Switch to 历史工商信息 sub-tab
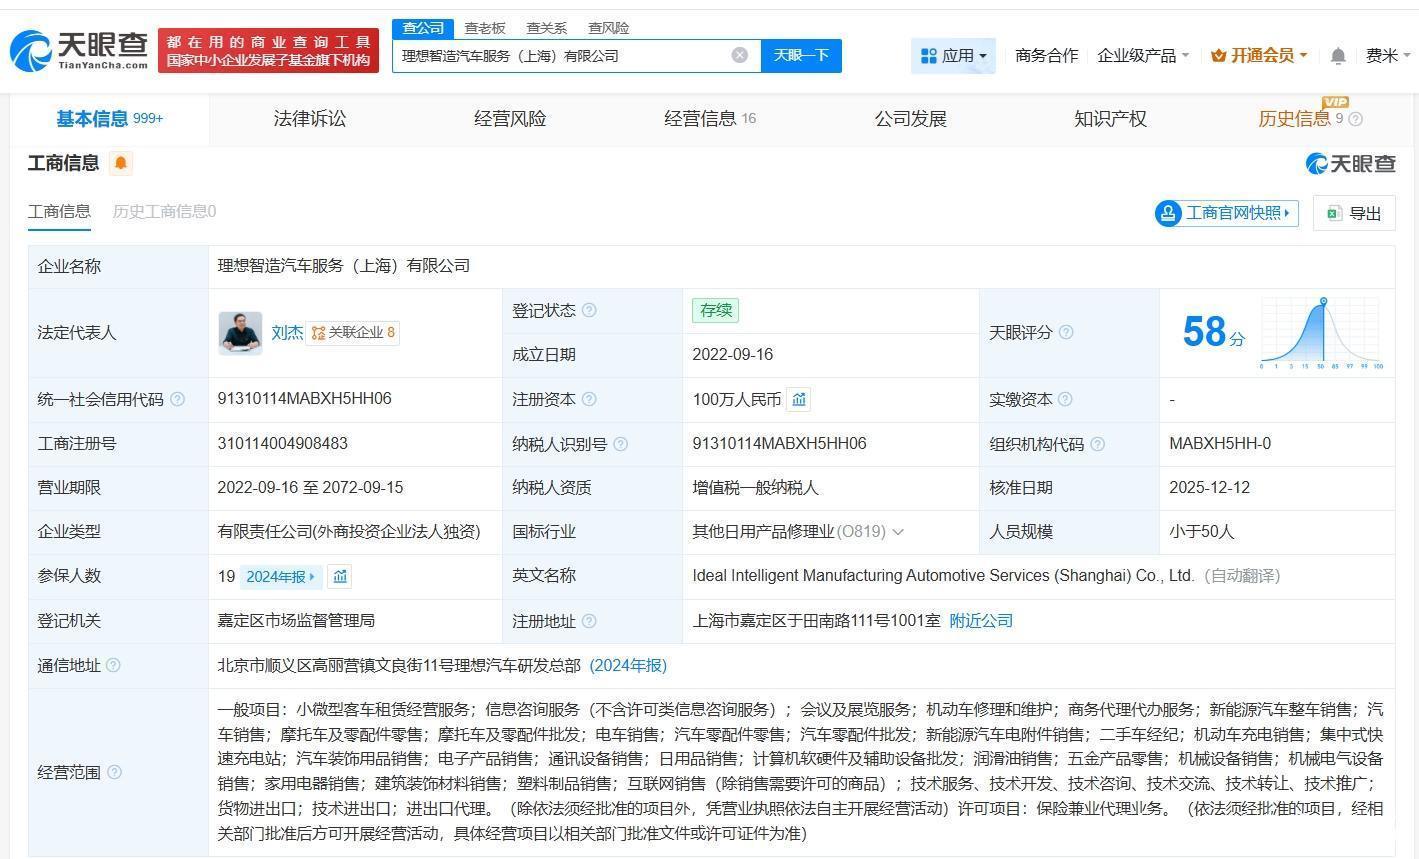This screenshot has width=1419, height=859. point(164,211)
